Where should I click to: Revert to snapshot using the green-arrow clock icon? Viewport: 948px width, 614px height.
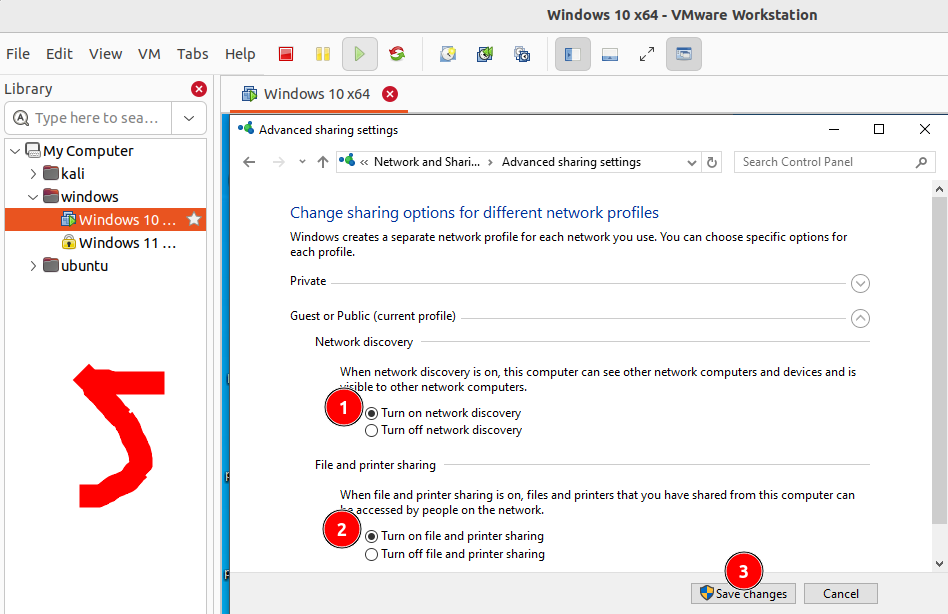(x=485, y=54)
